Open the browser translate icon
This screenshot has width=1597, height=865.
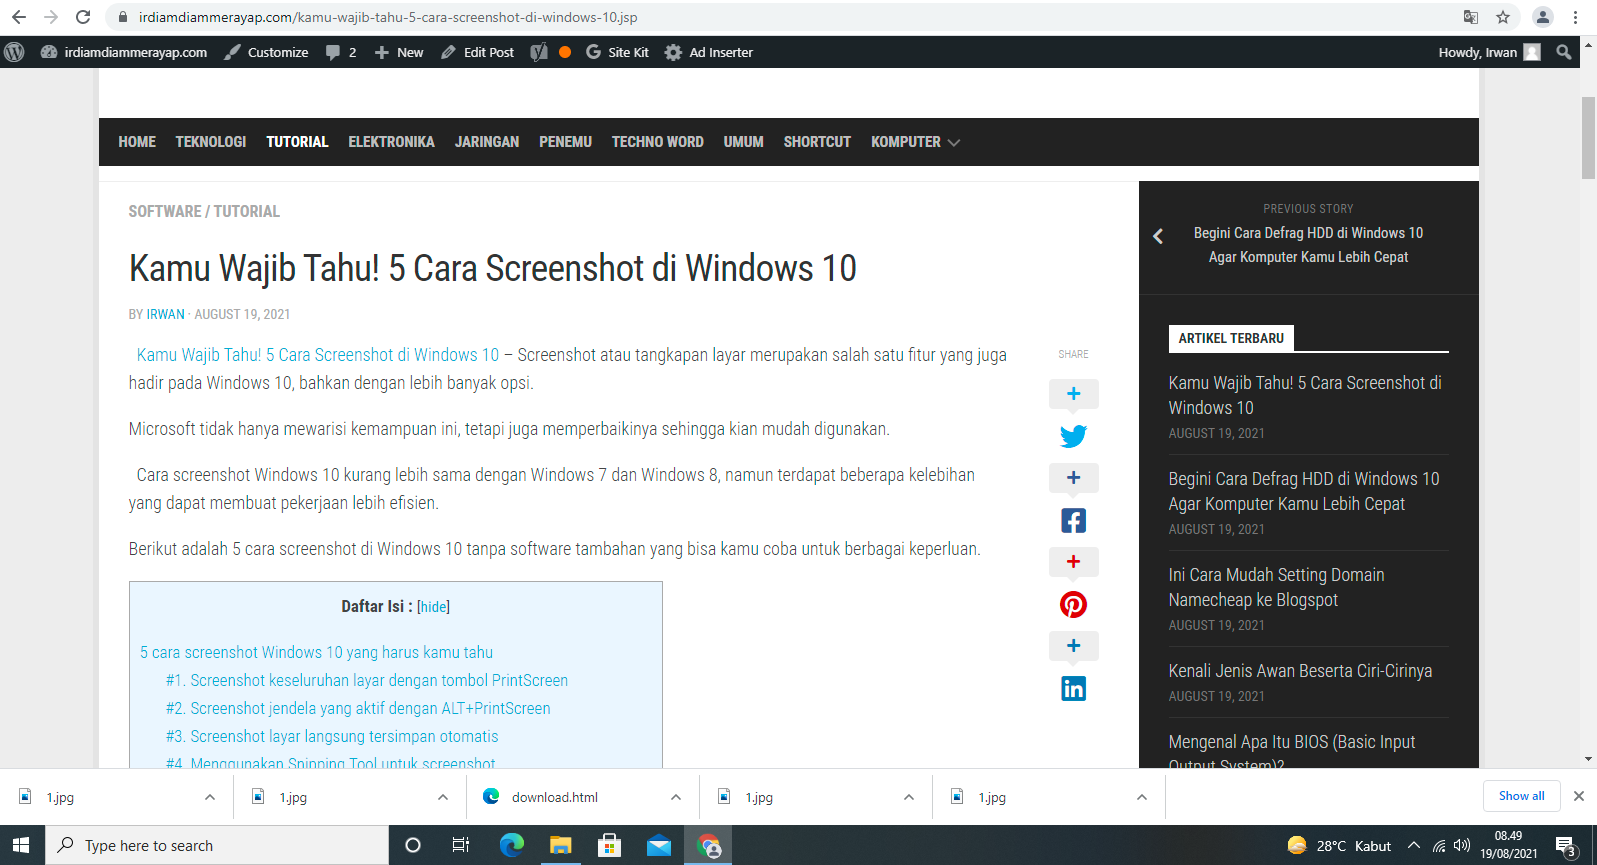[1470, 17]
